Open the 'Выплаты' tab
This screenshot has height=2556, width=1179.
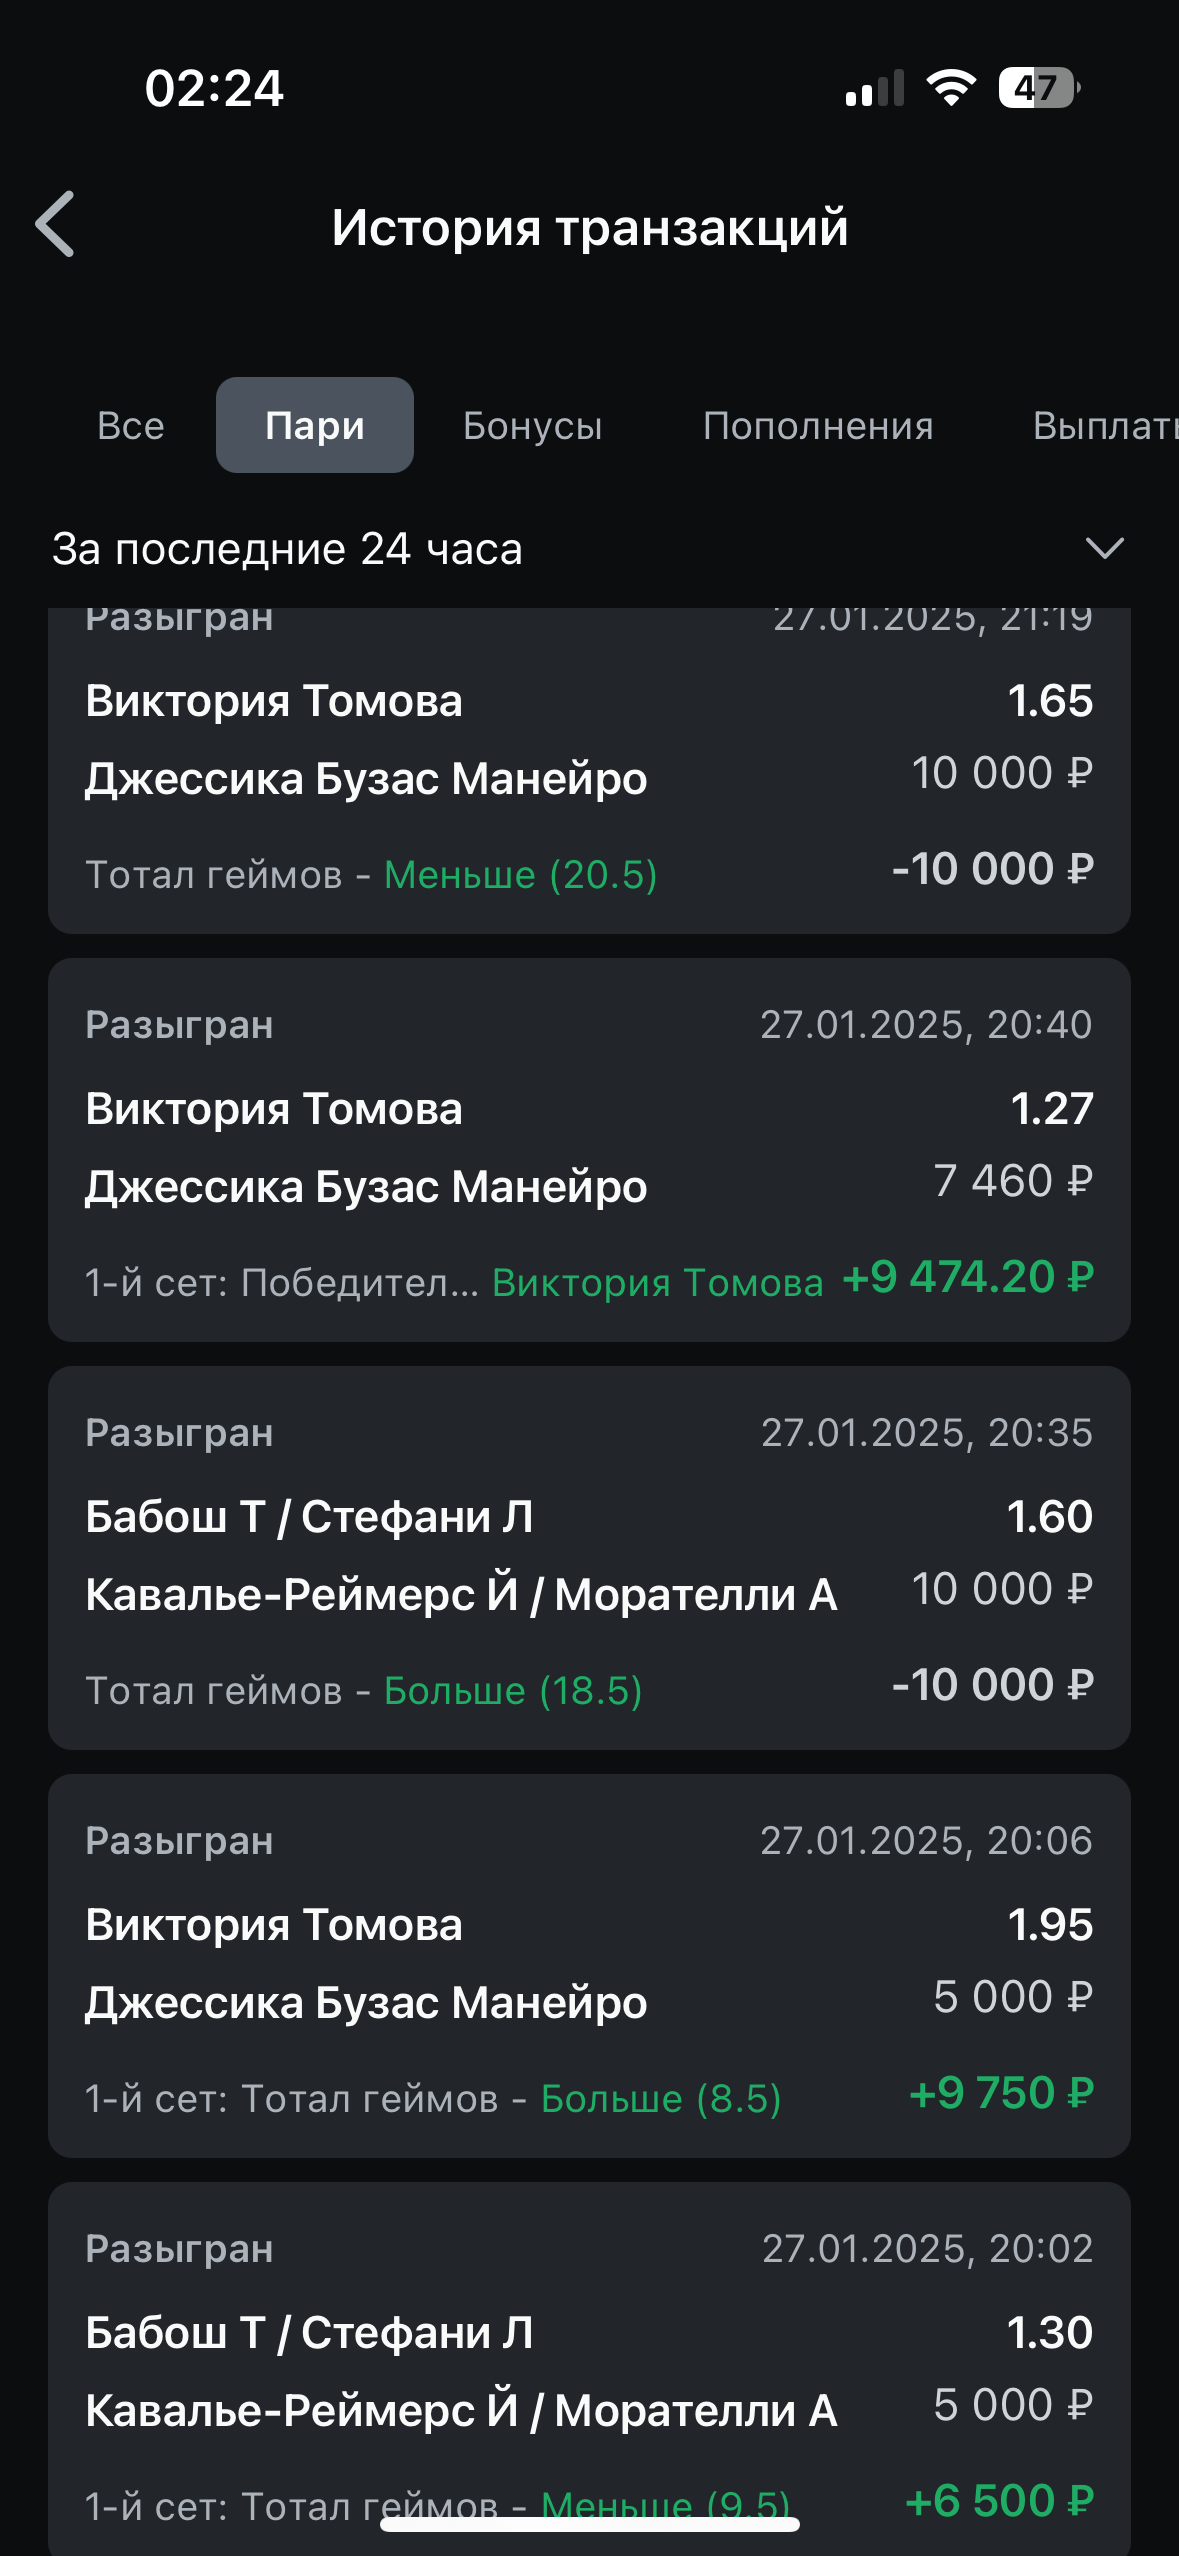[1104, 426]
